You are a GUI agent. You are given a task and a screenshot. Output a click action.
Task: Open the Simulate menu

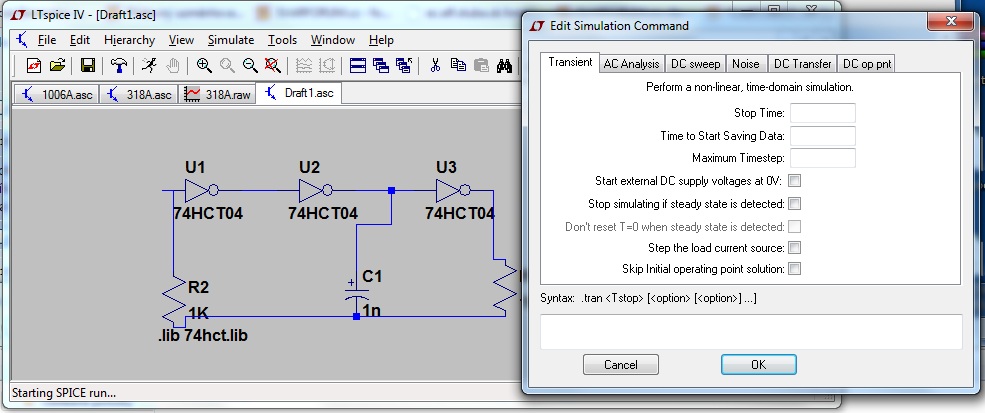pos(231,40)
